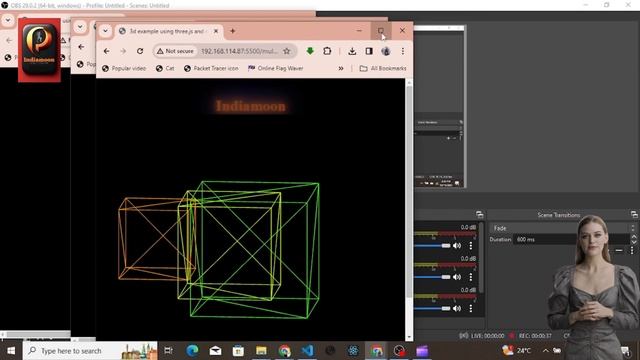Mute the first audio mixer channel
Viewport: 640px width, 360px height.
point(457,246)
